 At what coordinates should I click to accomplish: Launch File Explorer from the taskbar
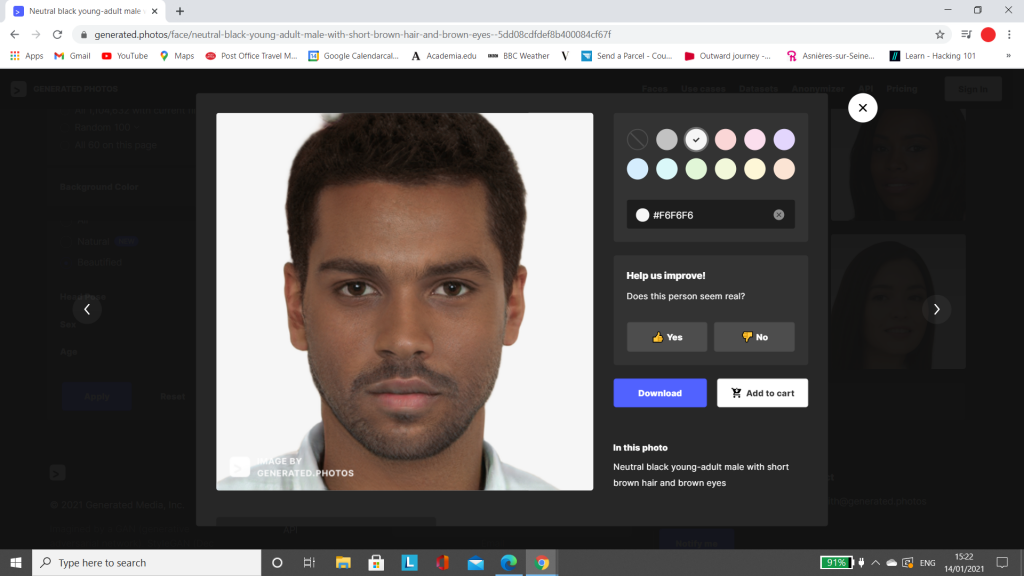pos(343,562)
